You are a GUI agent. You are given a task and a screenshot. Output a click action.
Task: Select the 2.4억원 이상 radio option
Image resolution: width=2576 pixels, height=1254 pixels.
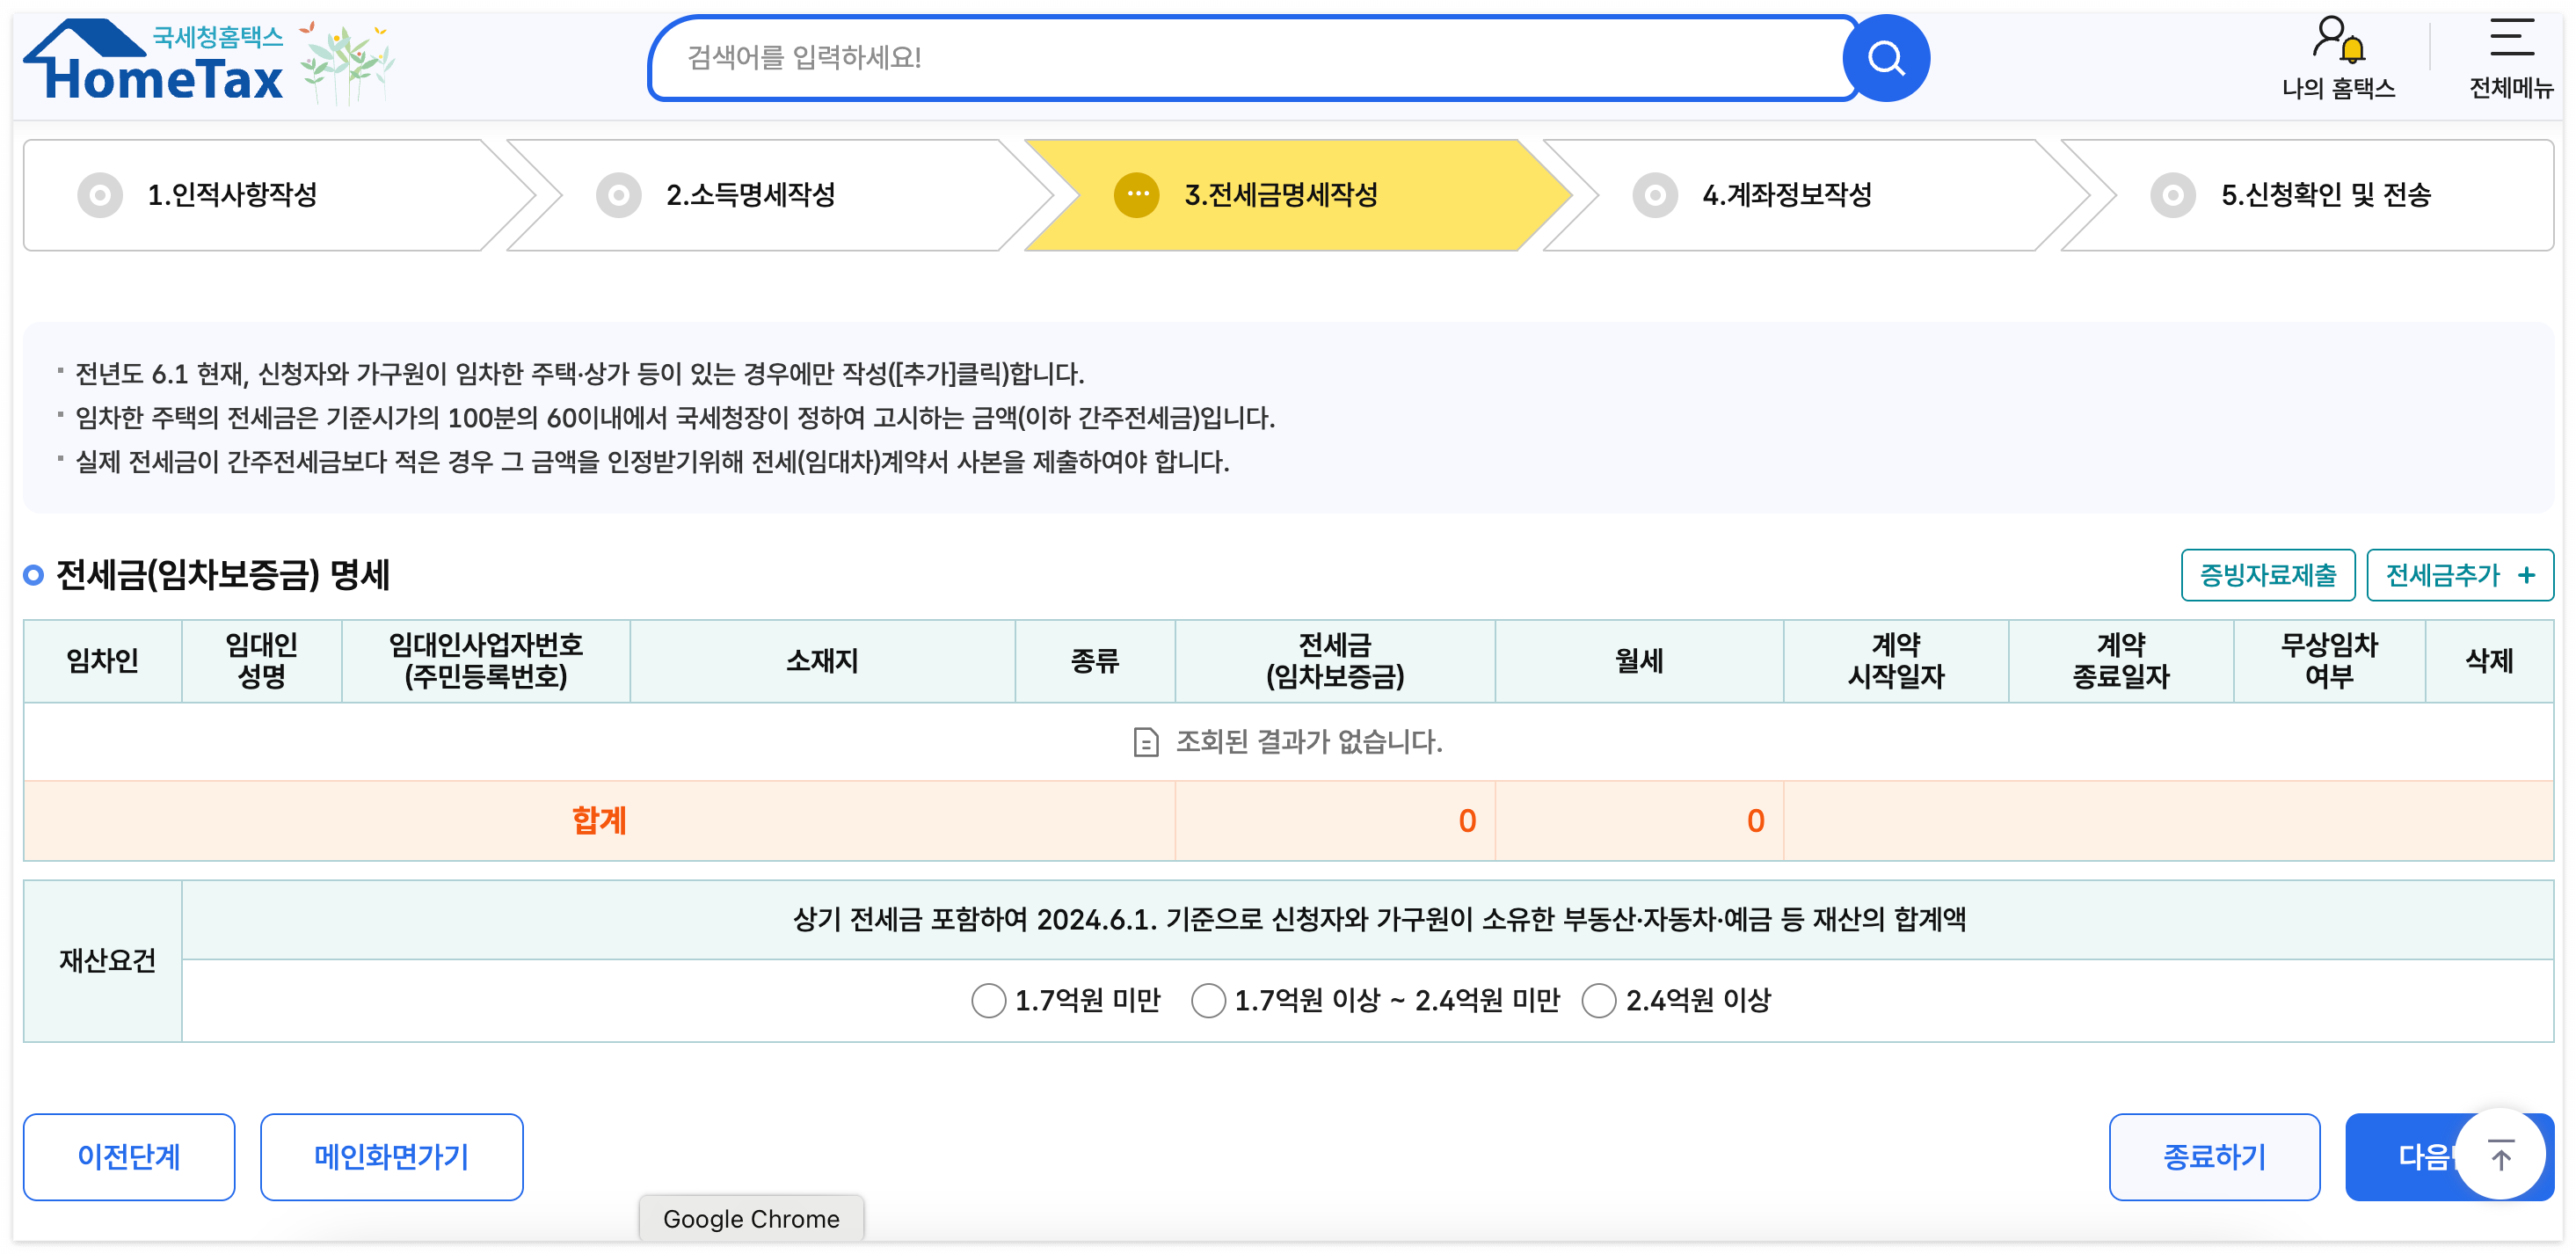tap(1598, 1001)
